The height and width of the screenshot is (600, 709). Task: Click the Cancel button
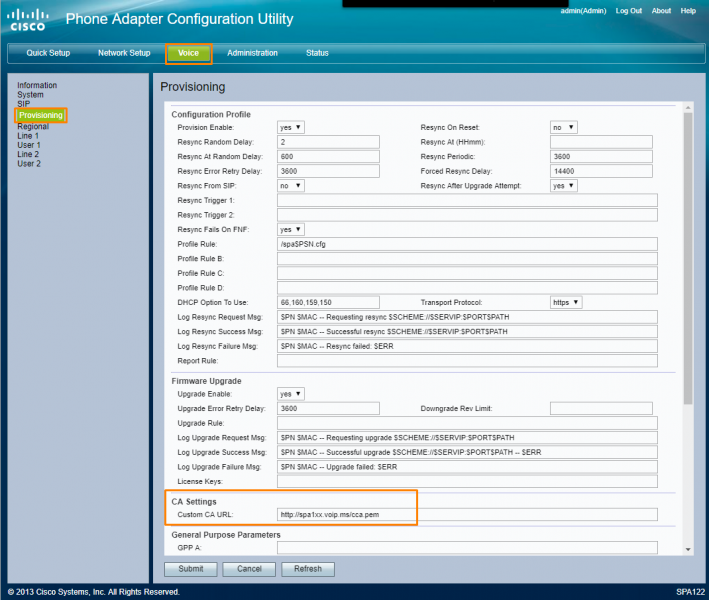pos(249,569)
